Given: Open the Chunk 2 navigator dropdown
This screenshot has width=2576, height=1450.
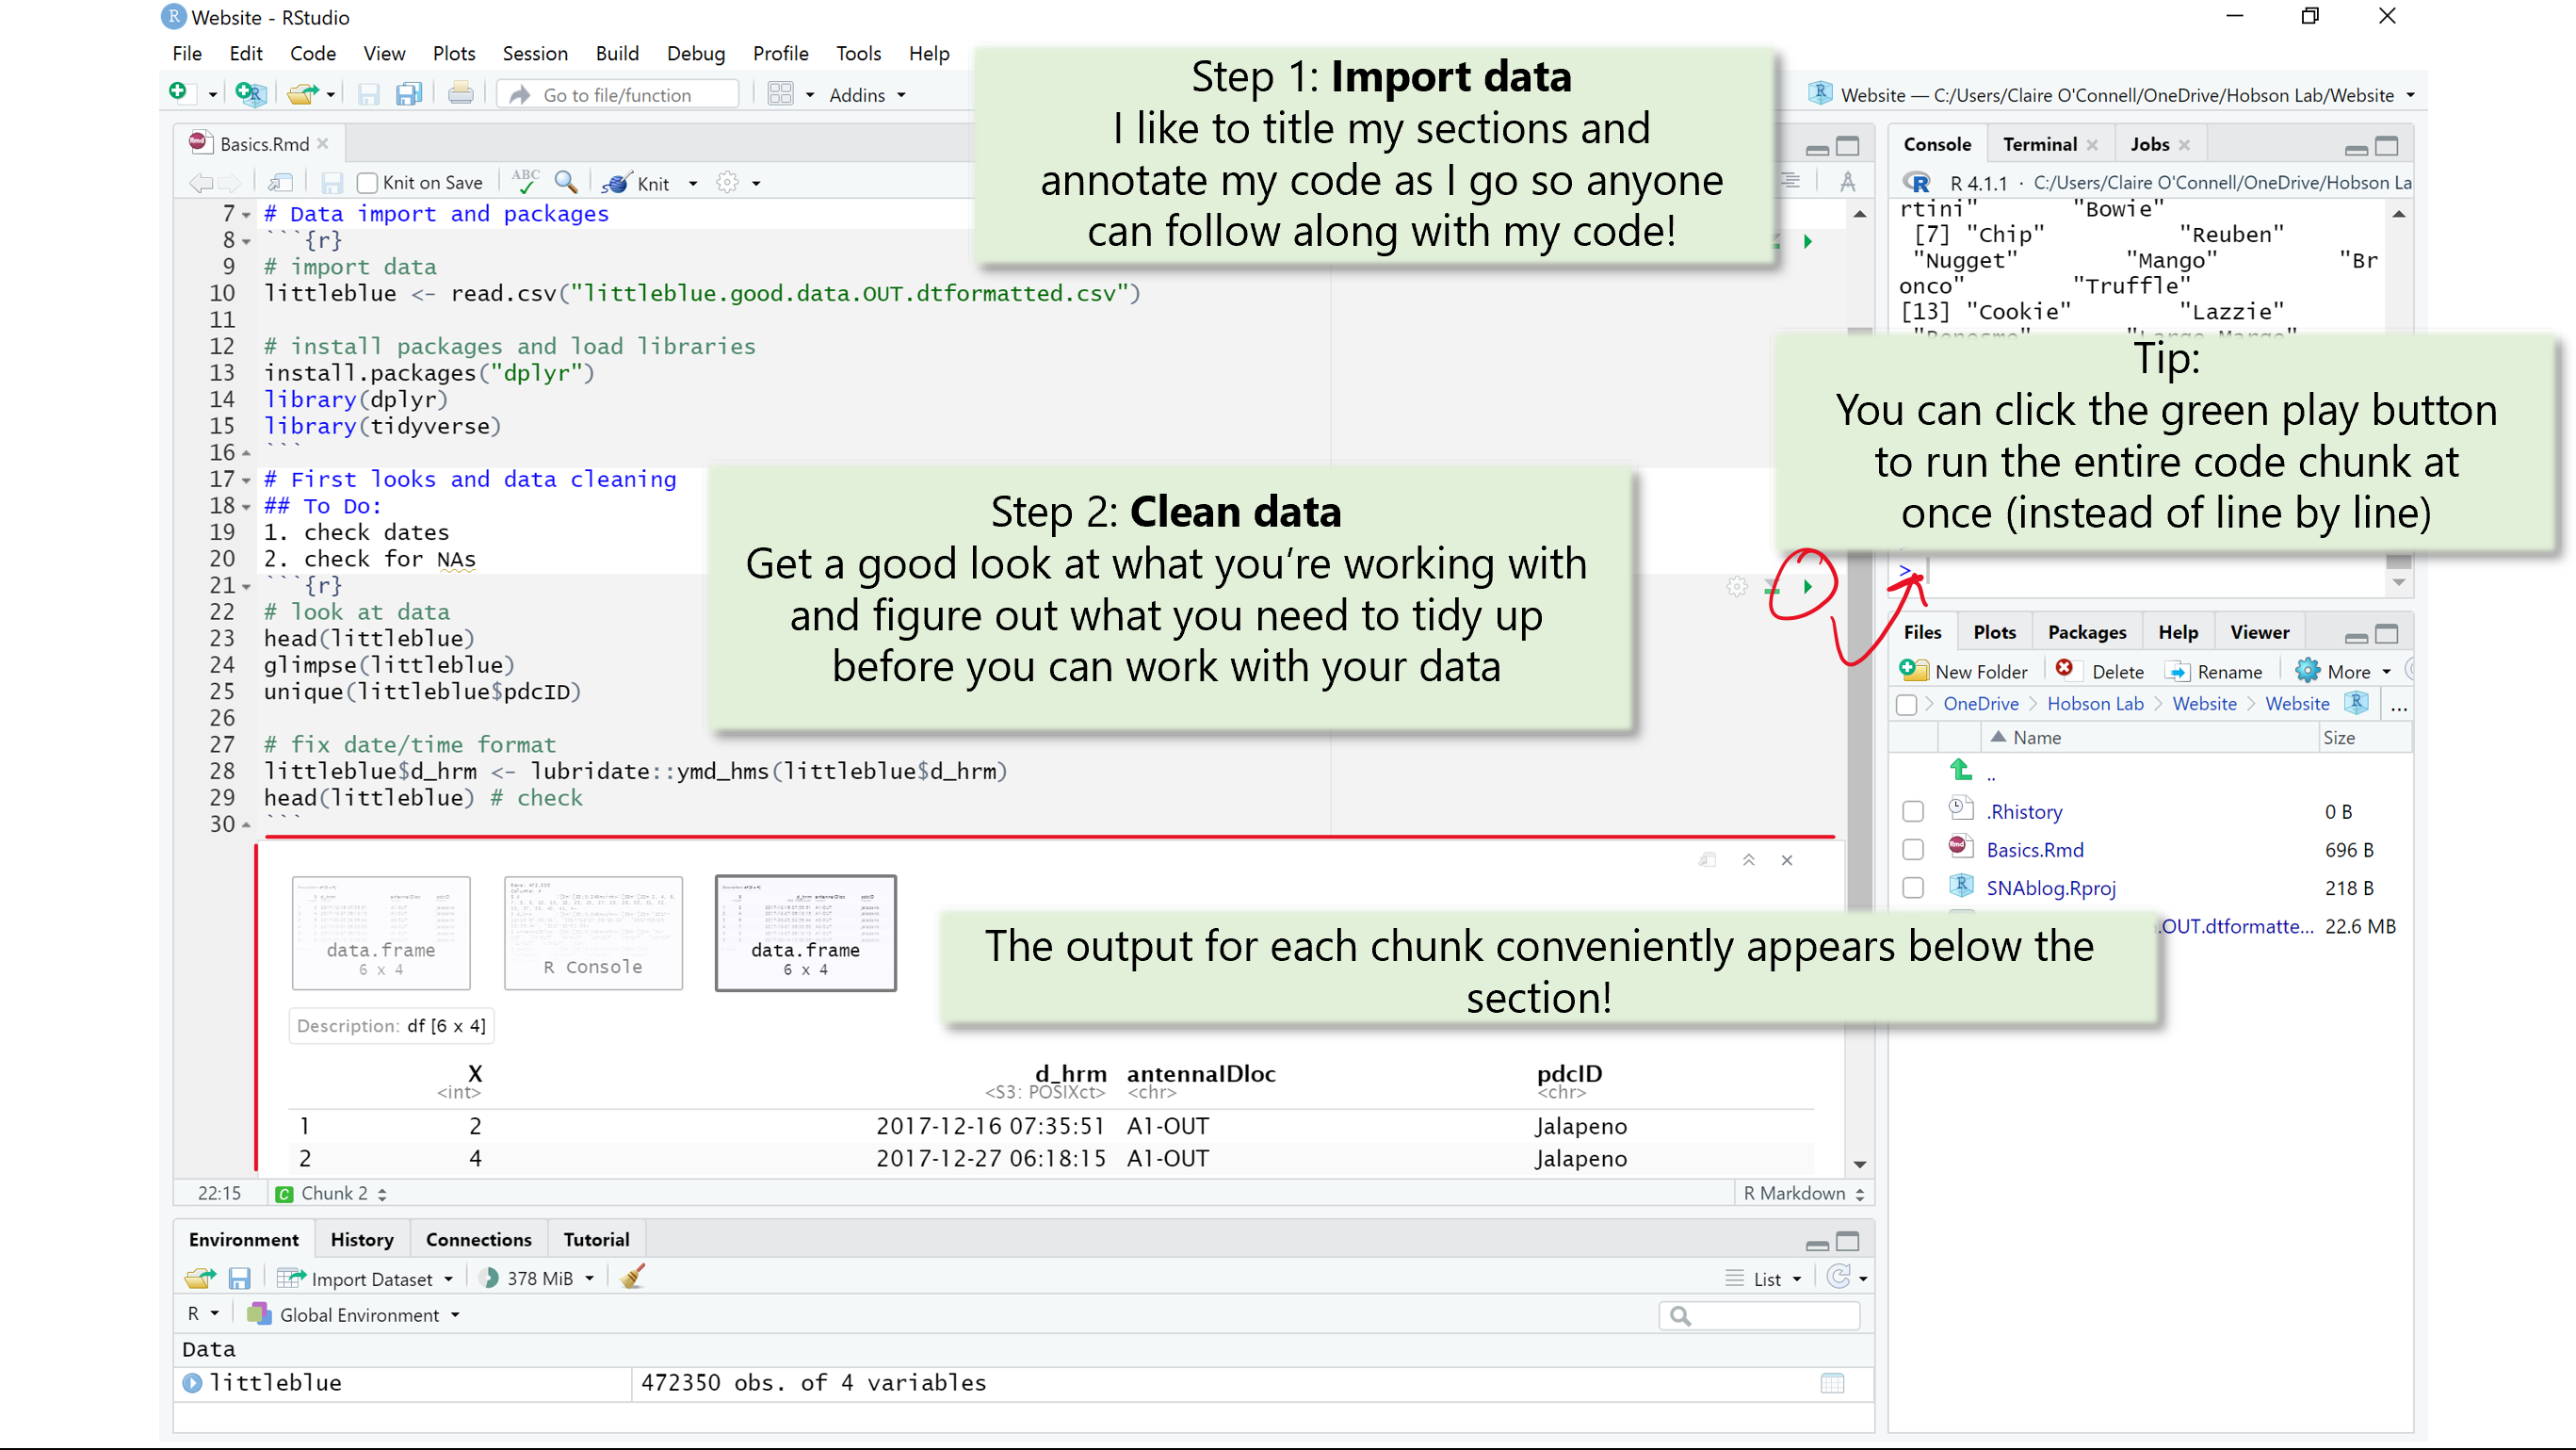Looking at the screenshot, I should tap(332, 1193).
